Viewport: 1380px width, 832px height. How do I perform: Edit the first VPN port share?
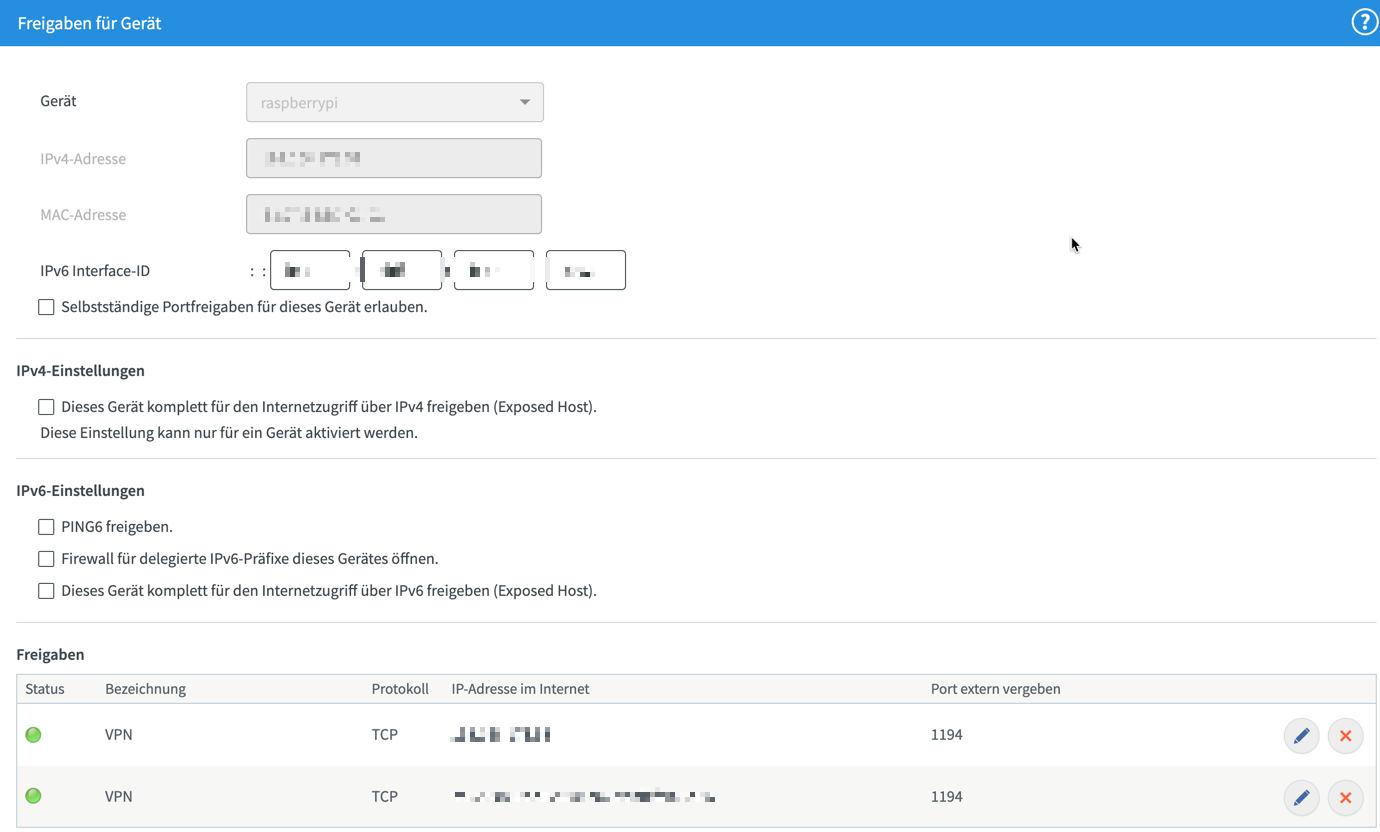[x=1301, y=736]
